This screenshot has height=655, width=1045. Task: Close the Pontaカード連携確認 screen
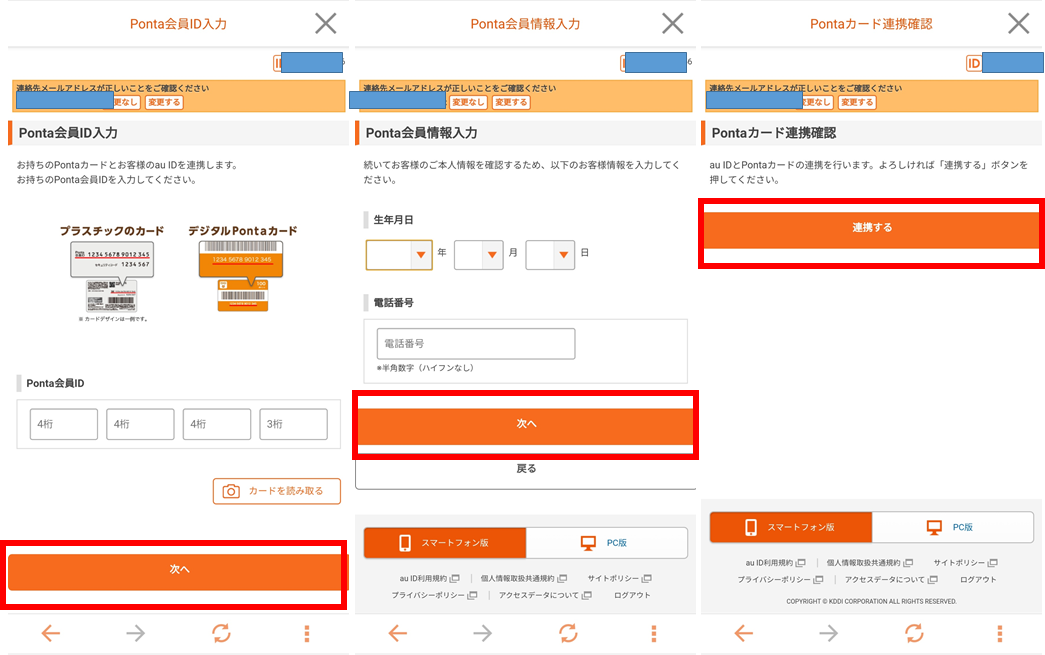(1018, 24)
